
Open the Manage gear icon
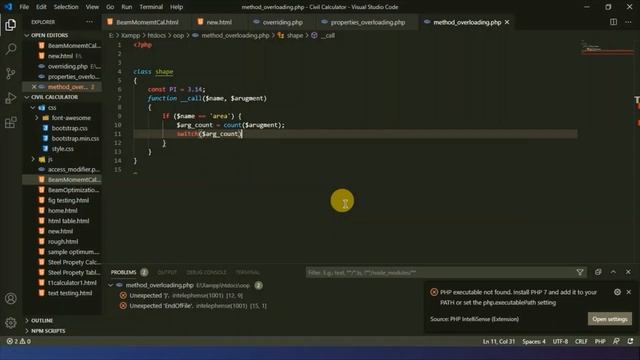click(11, 323)
